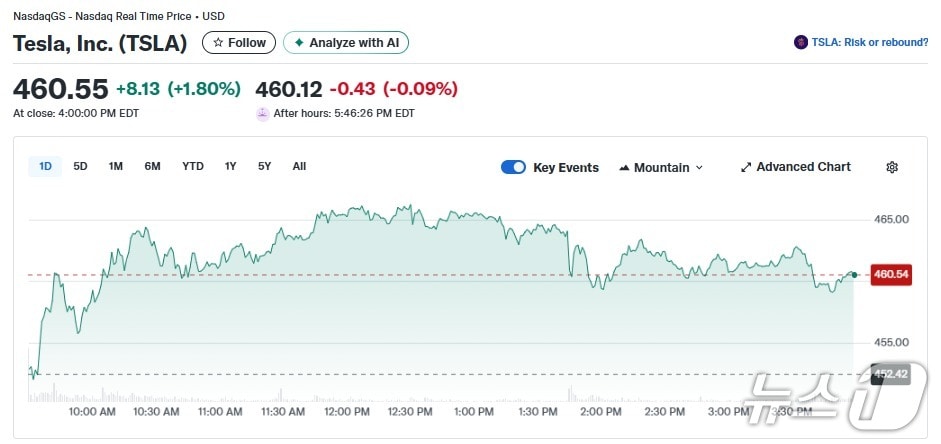Click the mountain chart-type icon

pyautogui.click(x=624, y=168)
